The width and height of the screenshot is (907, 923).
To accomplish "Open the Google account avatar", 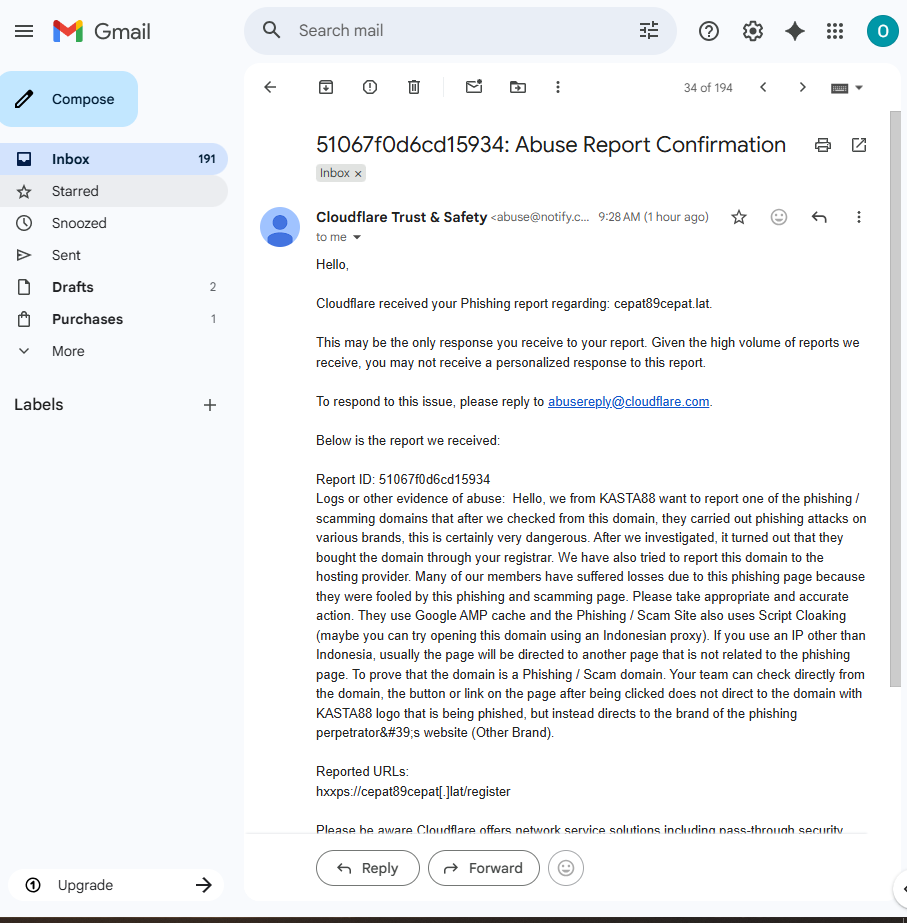I will coord(882,31).
